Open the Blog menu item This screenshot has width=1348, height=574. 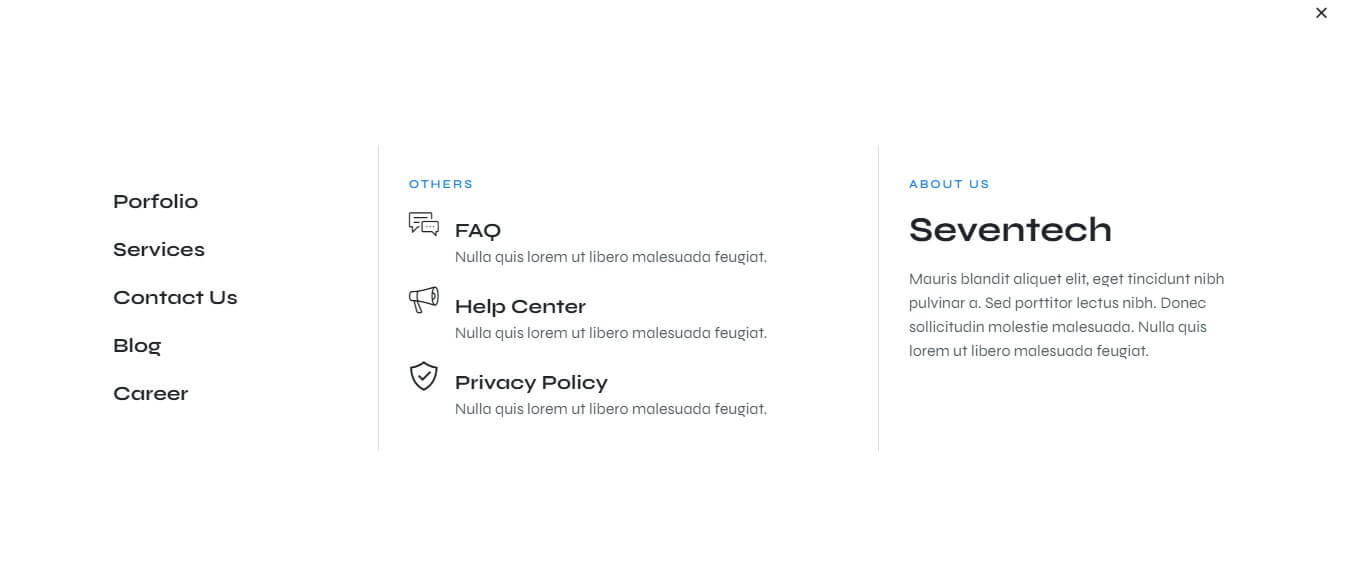coord(137,346)
